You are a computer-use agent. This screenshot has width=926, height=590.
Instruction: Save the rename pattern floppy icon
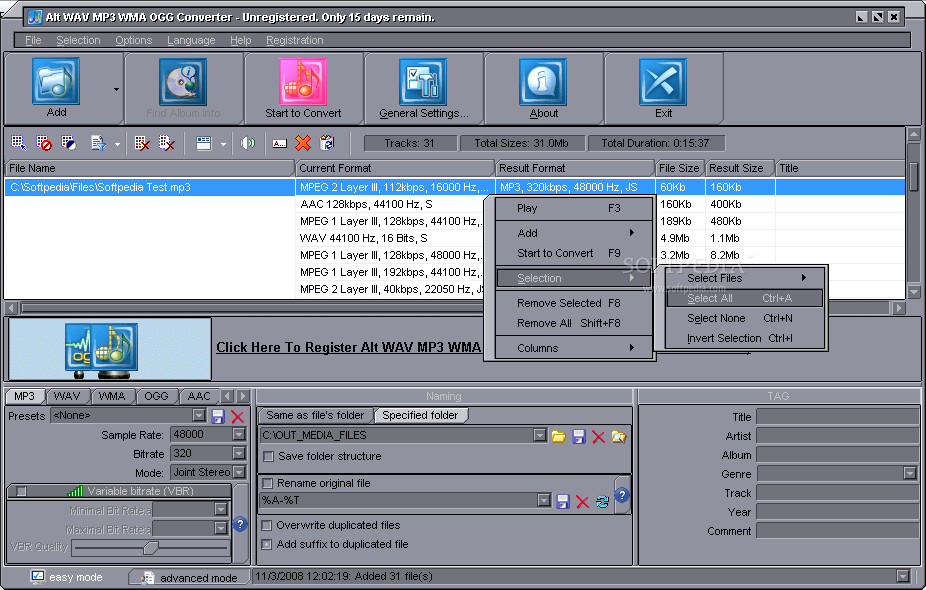click(x=563, y=501)
